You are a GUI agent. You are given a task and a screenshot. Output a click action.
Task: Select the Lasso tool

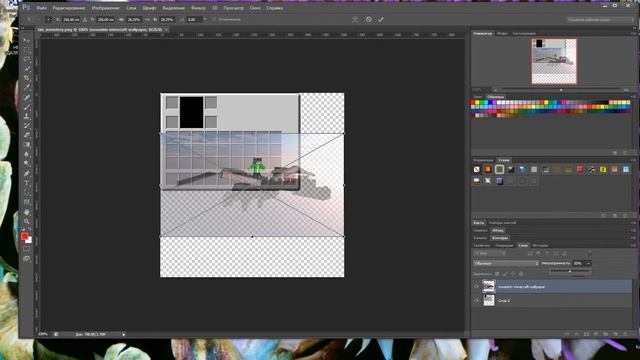click(27, 59)
